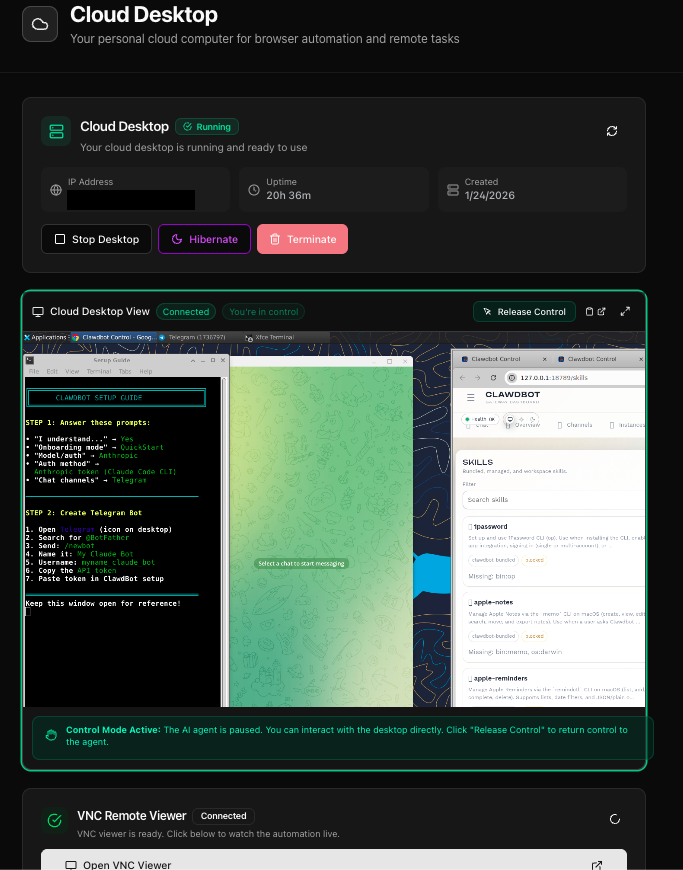The height and width of the screenshot is (870, 683).
Task: Click the server icon beside Created
Action: click(x=453, y=190)
